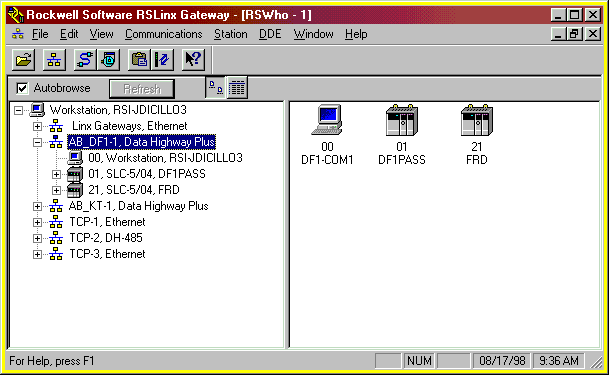The width and height of the screenshot is (612, 377).
Task: Expand the TCP-1, Ethernet node
Action: click(37, 222)
